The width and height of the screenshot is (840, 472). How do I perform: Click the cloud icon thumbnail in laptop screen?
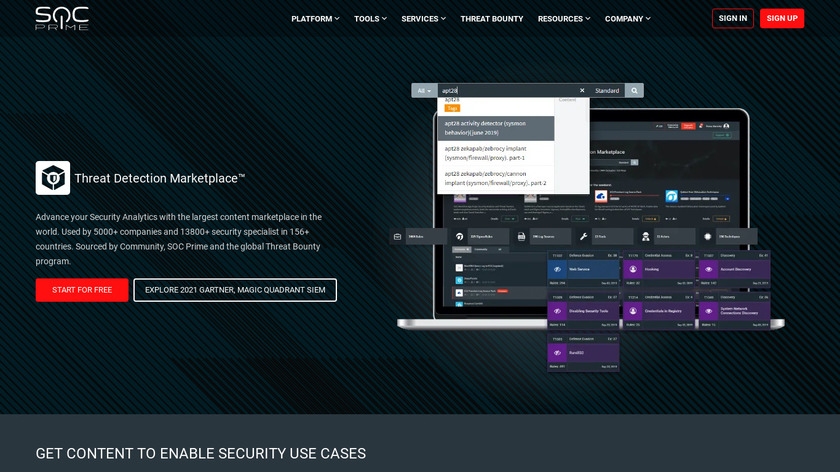click(x=601, y=197)
